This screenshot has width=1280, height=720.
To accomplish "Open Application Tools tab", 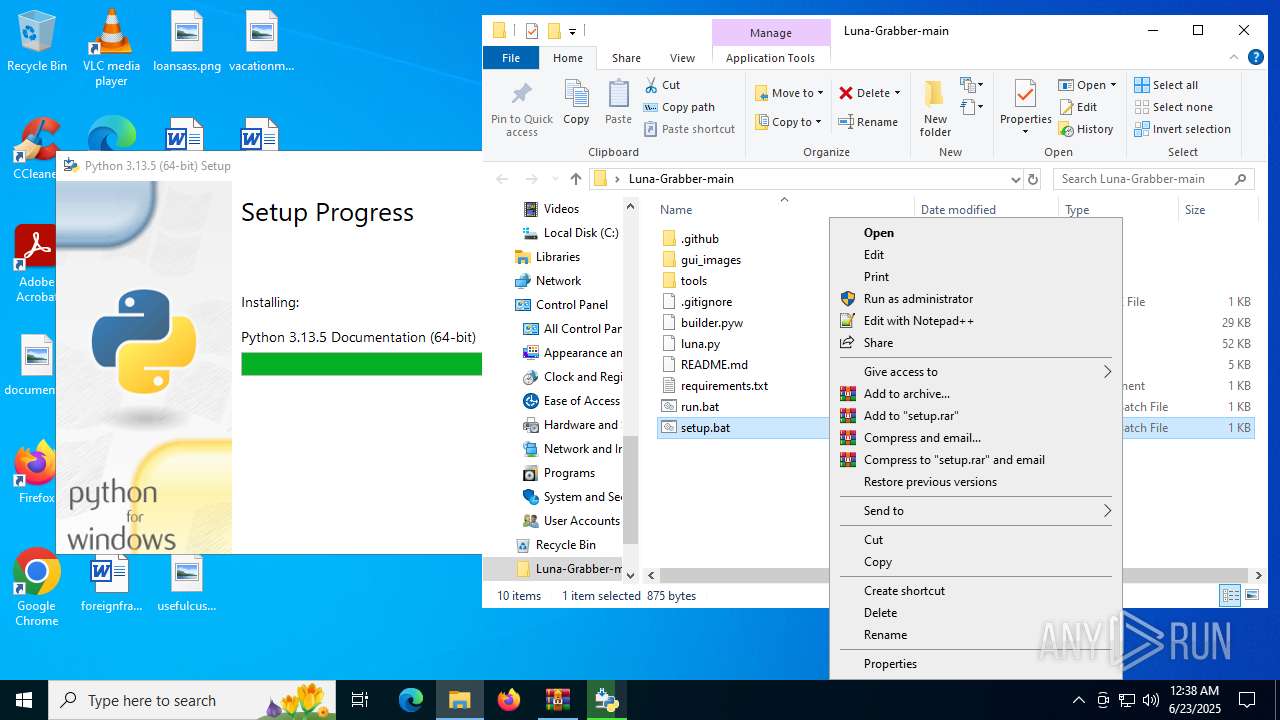I will tap(770, 58).
